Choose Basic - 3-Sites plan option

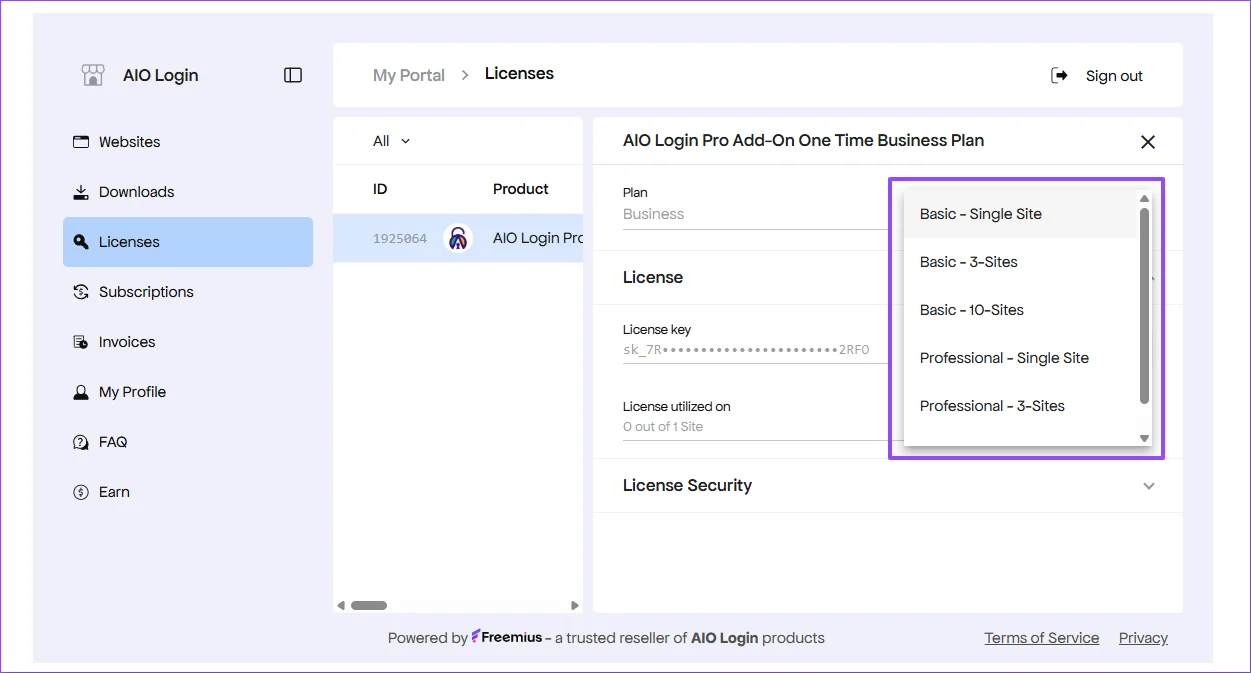coord(1021,262)
